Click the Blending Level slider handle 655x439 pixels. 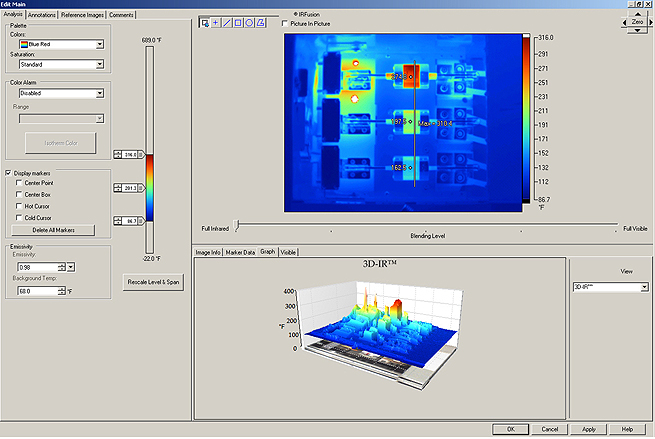click(237, 226)
